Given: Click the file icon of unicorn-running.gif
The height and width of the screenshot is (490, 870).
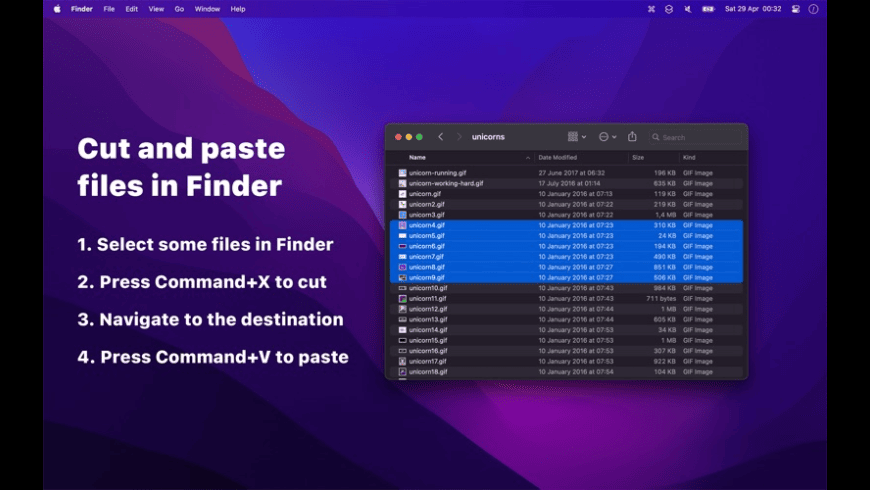Looking at the screenshot, I should coord(402,173).
